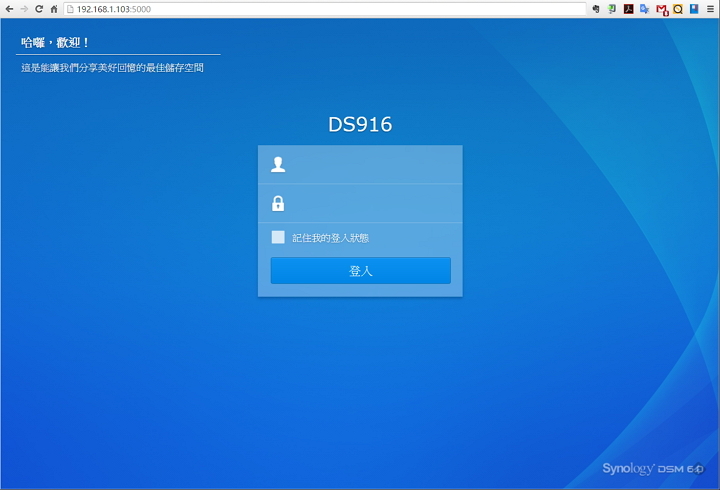Click the 哈囉，歡迎！ welcome heading
This screenshot has width=720, height=490.
56,43
